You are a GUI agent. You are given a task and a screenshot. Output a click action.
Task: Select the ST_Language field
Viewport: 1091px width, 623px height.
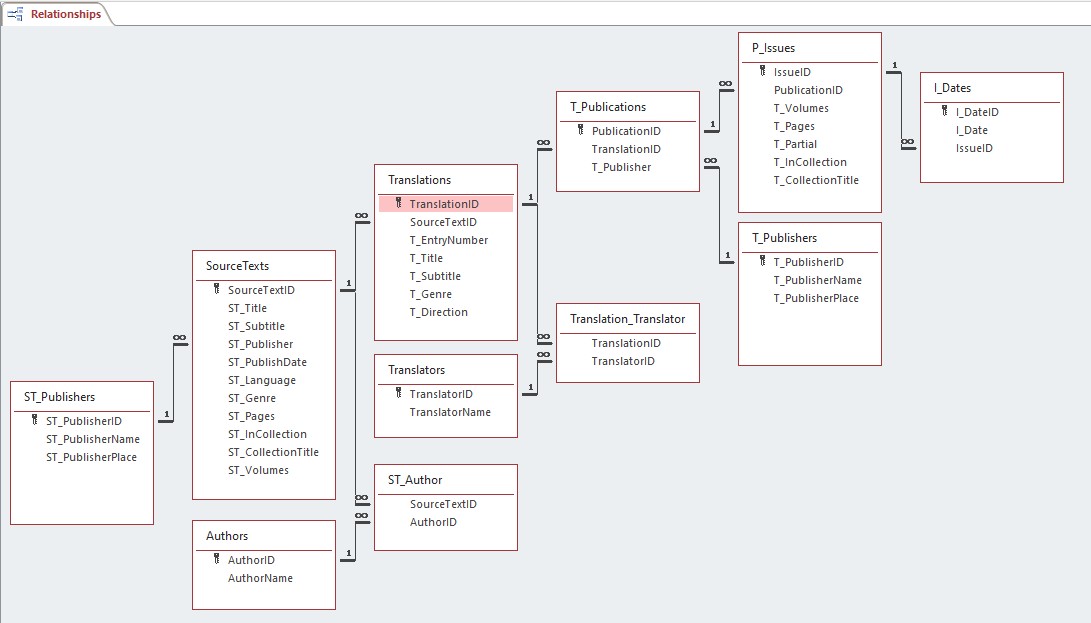(x=262, y=380)
